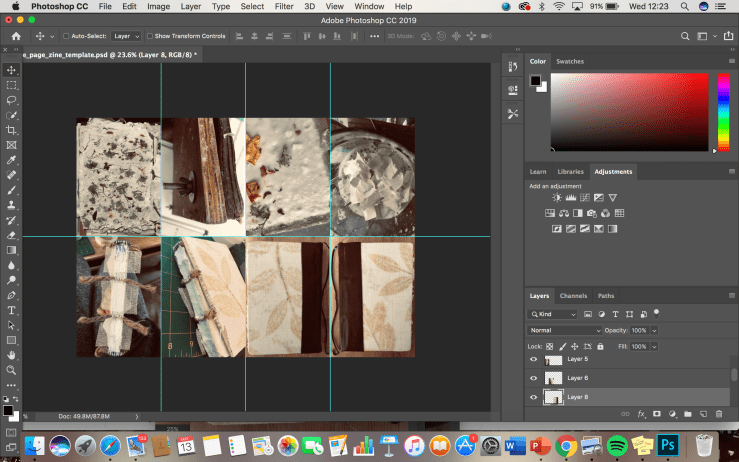Click the Home button in options bar
The width and height of the screenshot is (739, 462).
coord(15,36)
